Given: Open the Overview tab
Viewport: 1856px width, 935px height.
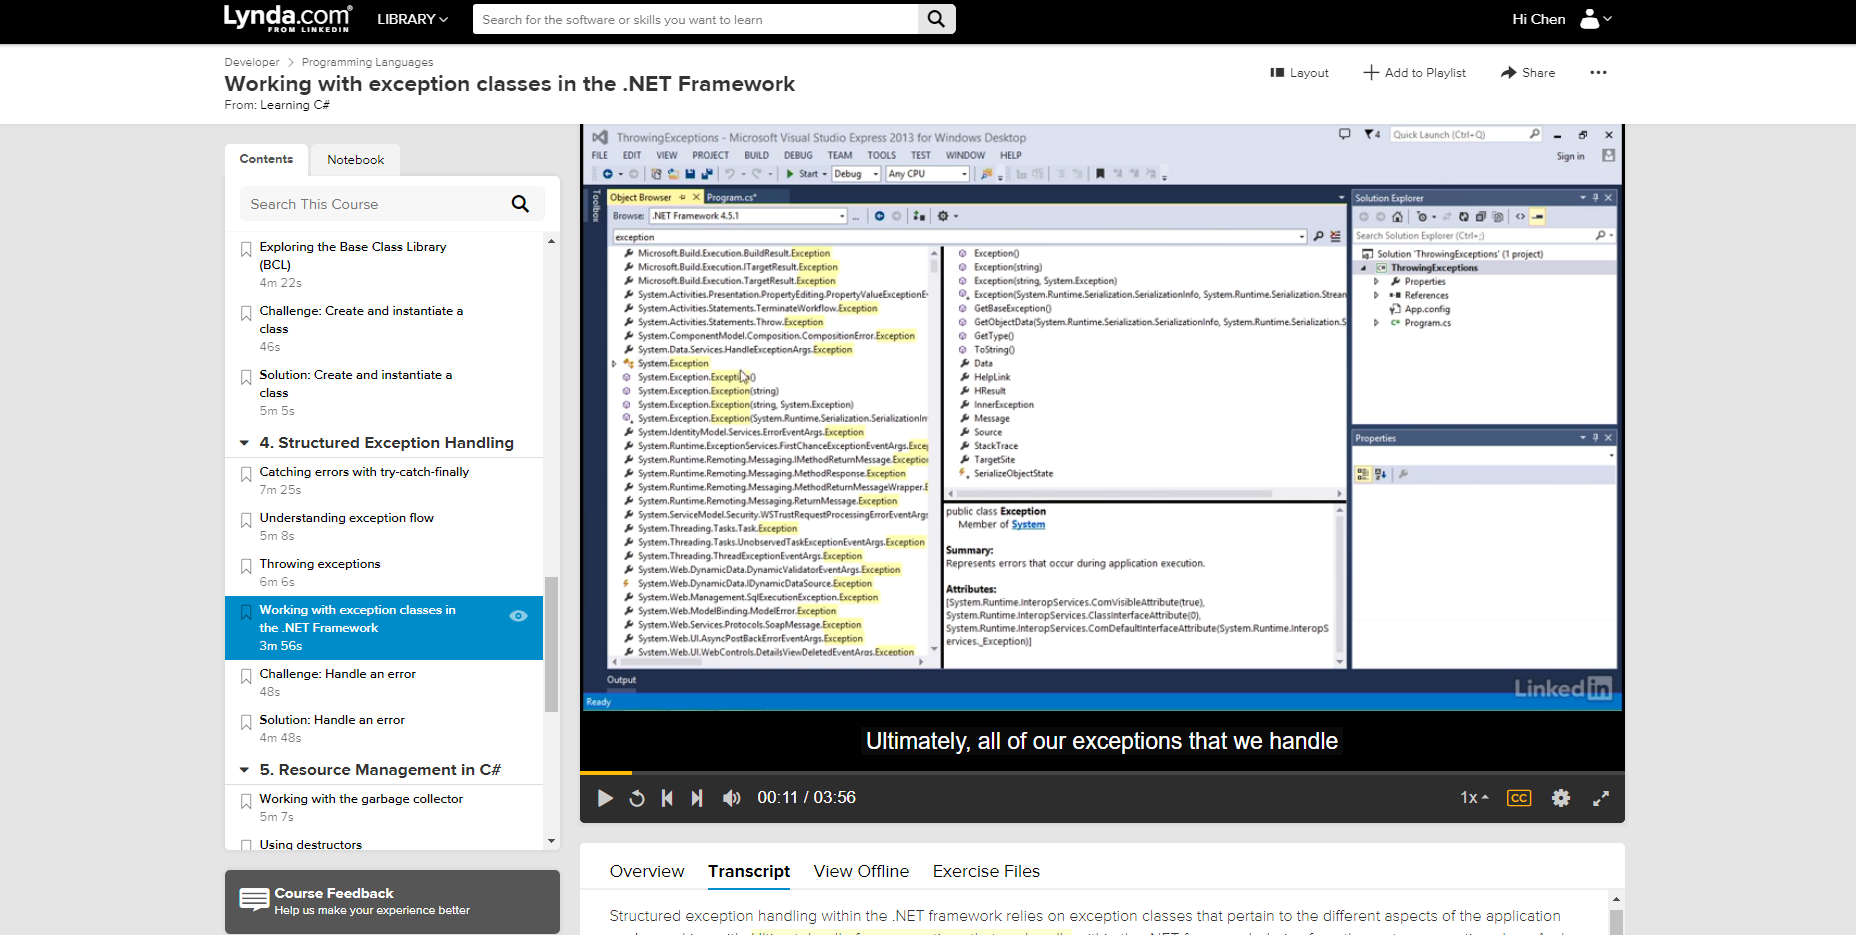Looking at the screenshot, I should click(647, 871).
